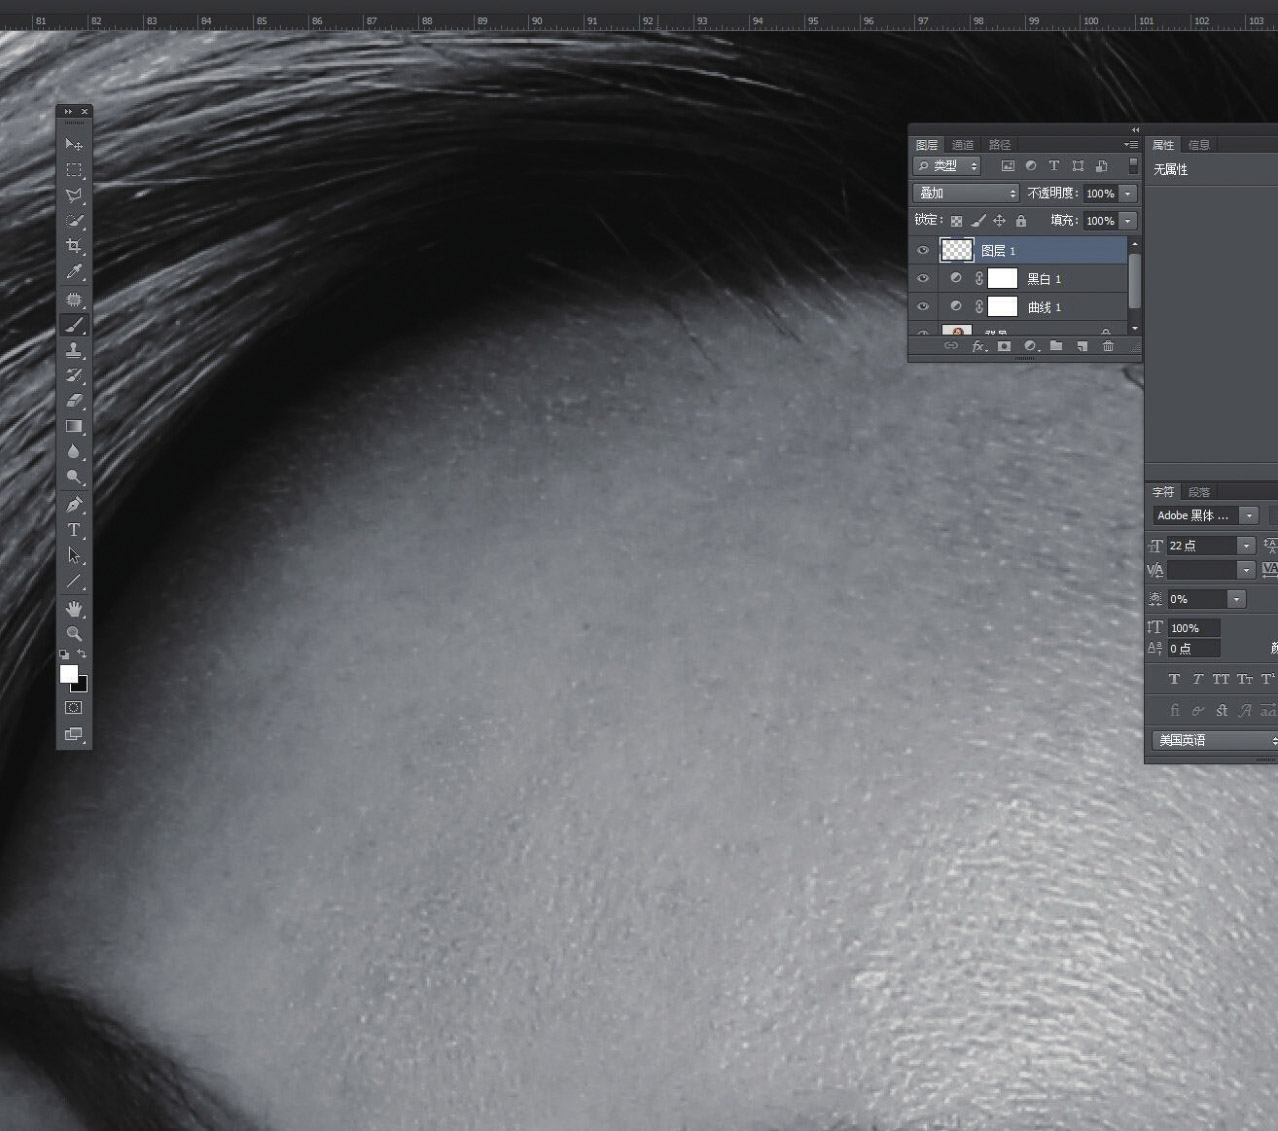Toggle layer filtering switch on or off
1278x1131 pixels.
tap(1133, 166)
